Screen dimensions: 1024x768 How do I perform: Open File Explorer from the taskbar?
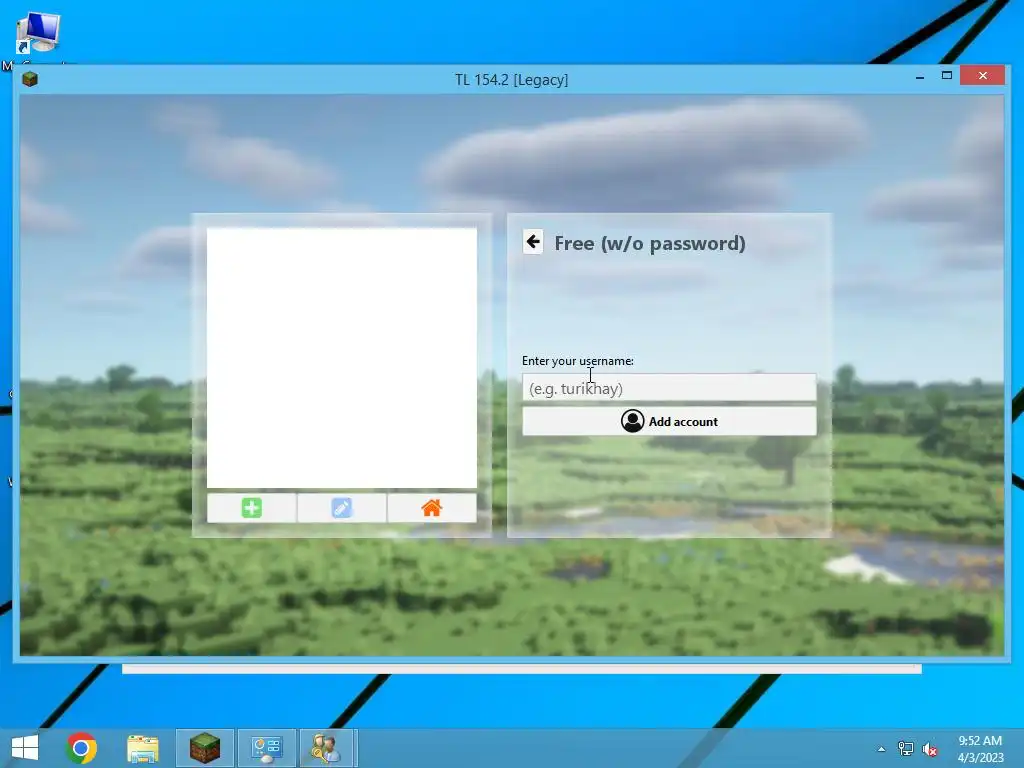pyautogui.click(x=143, y=748)
